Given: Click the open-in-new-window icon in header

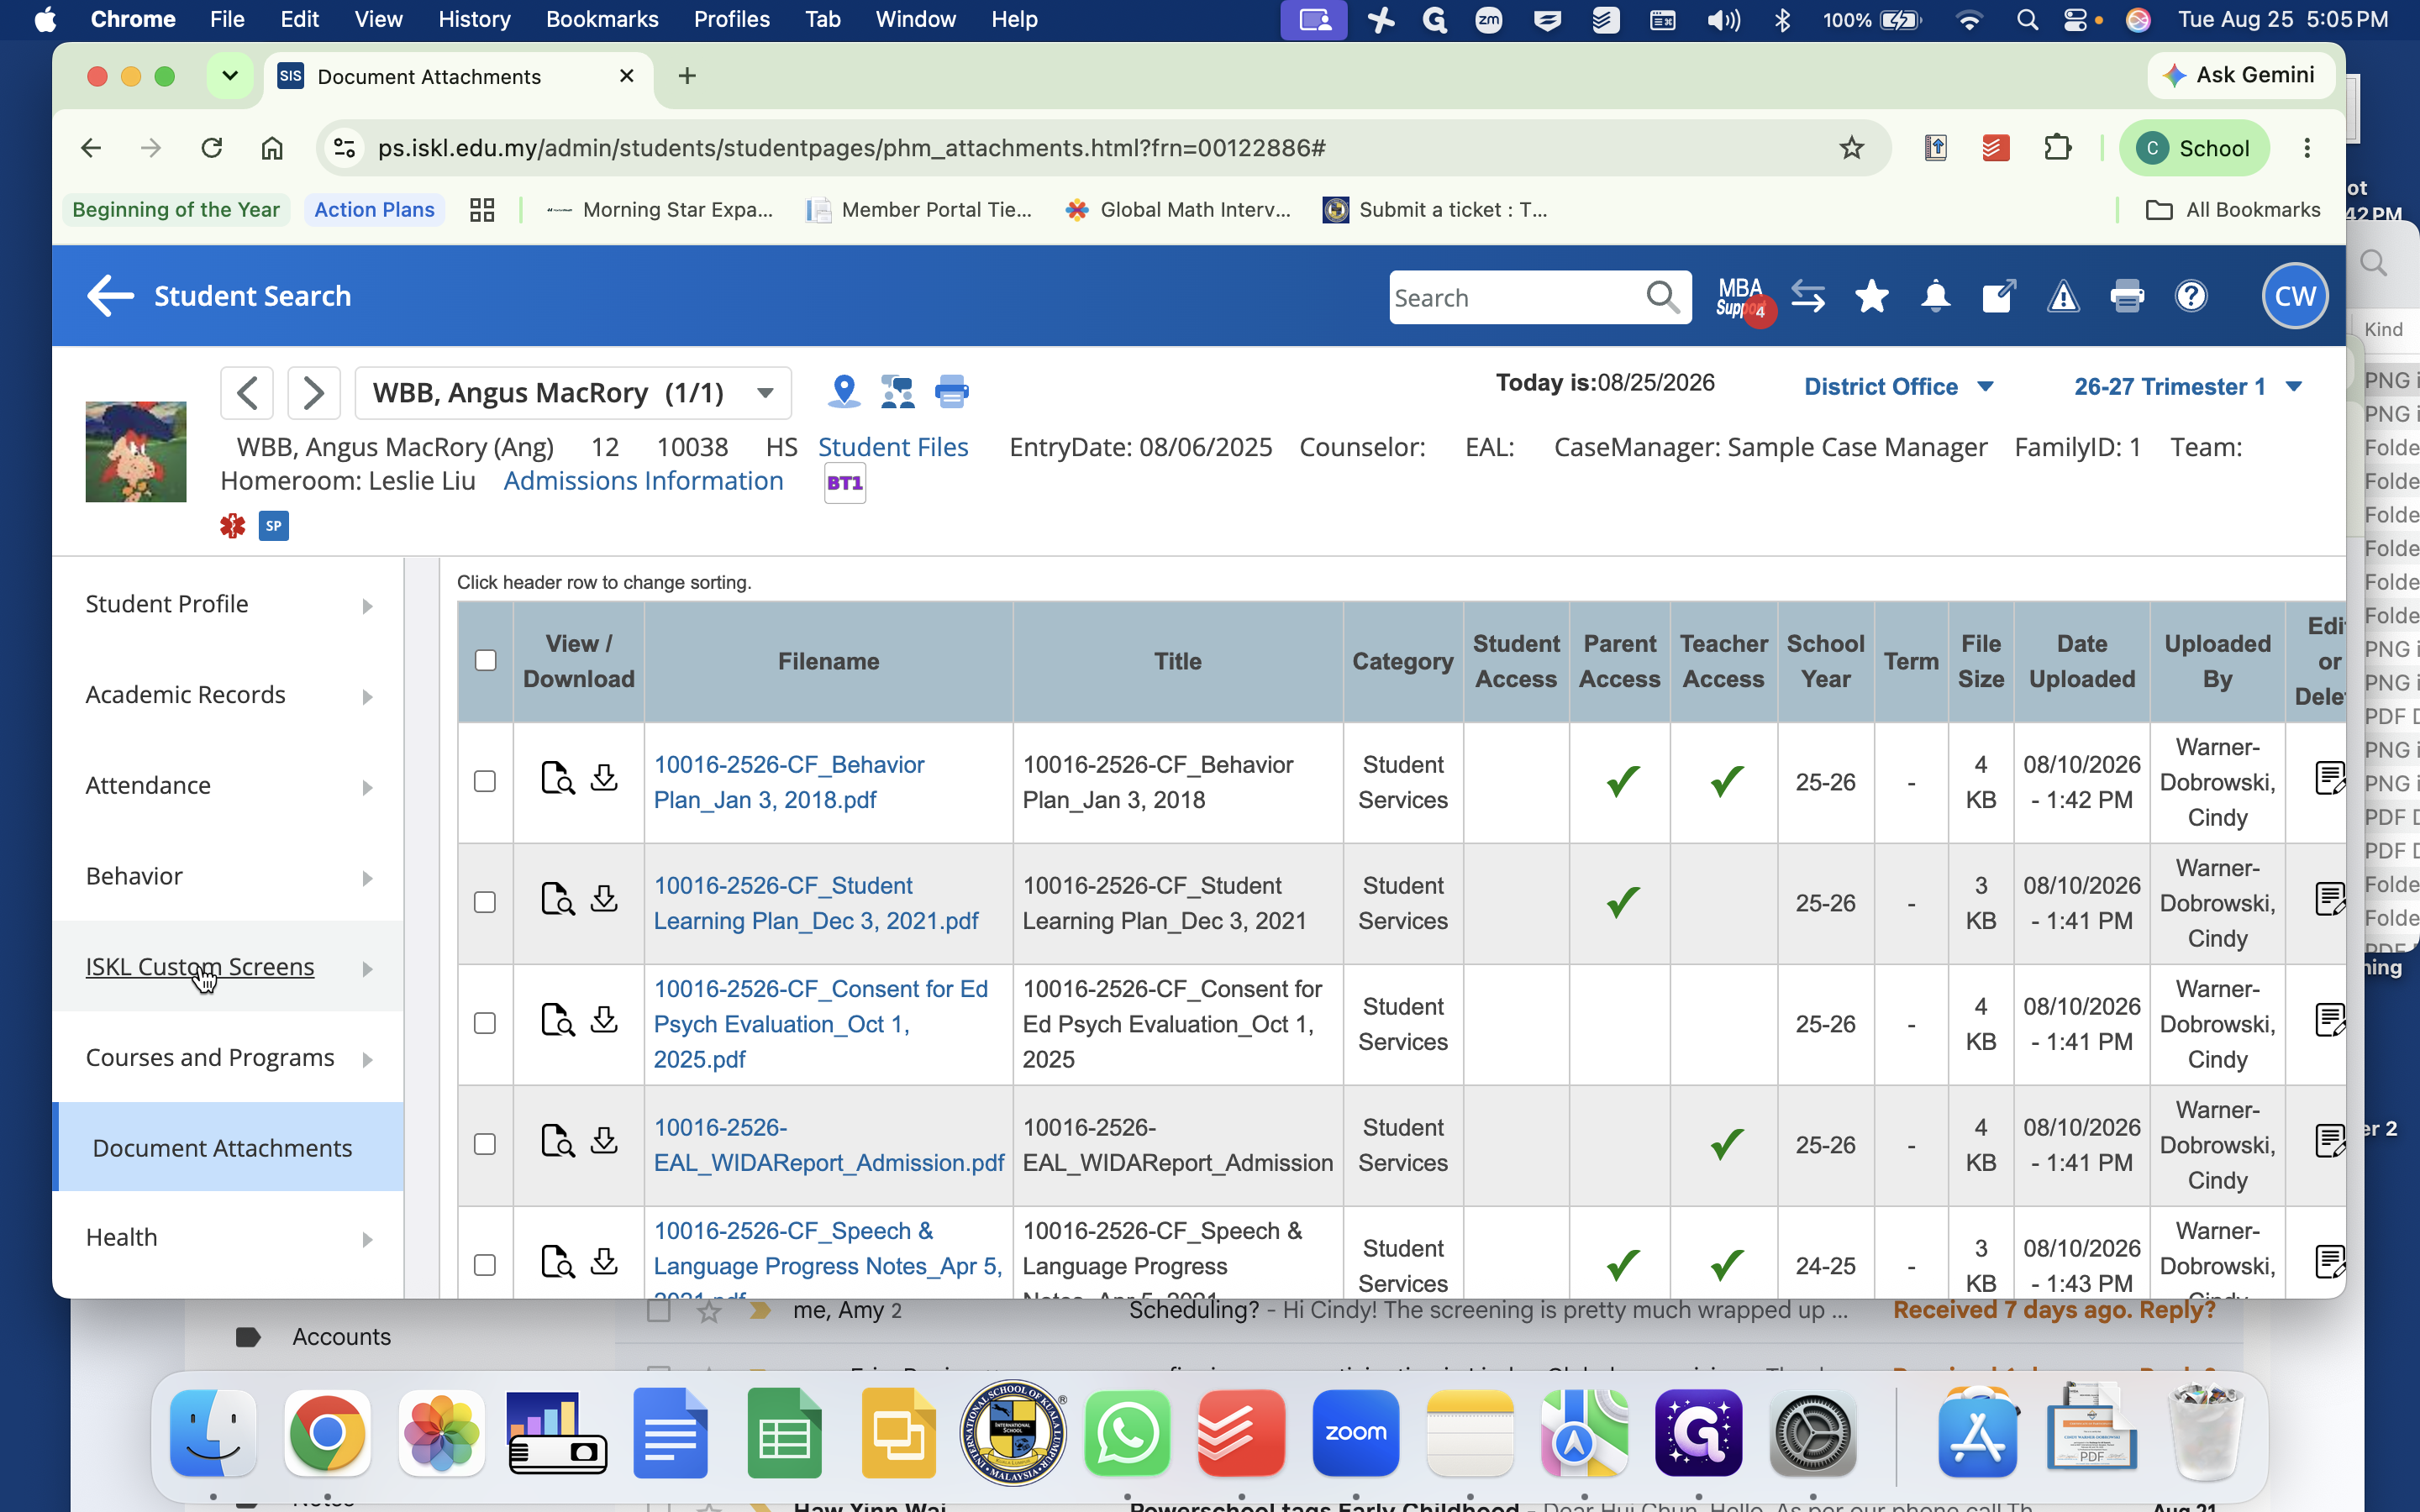Looking at the screenshot, I should tap(1999, 297).
